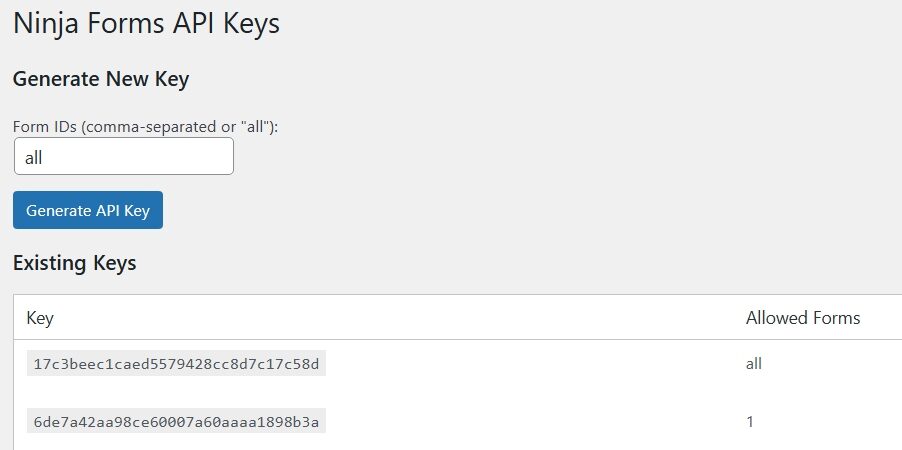
Task: Click the Key column header
Action: (x=40, y=318)
